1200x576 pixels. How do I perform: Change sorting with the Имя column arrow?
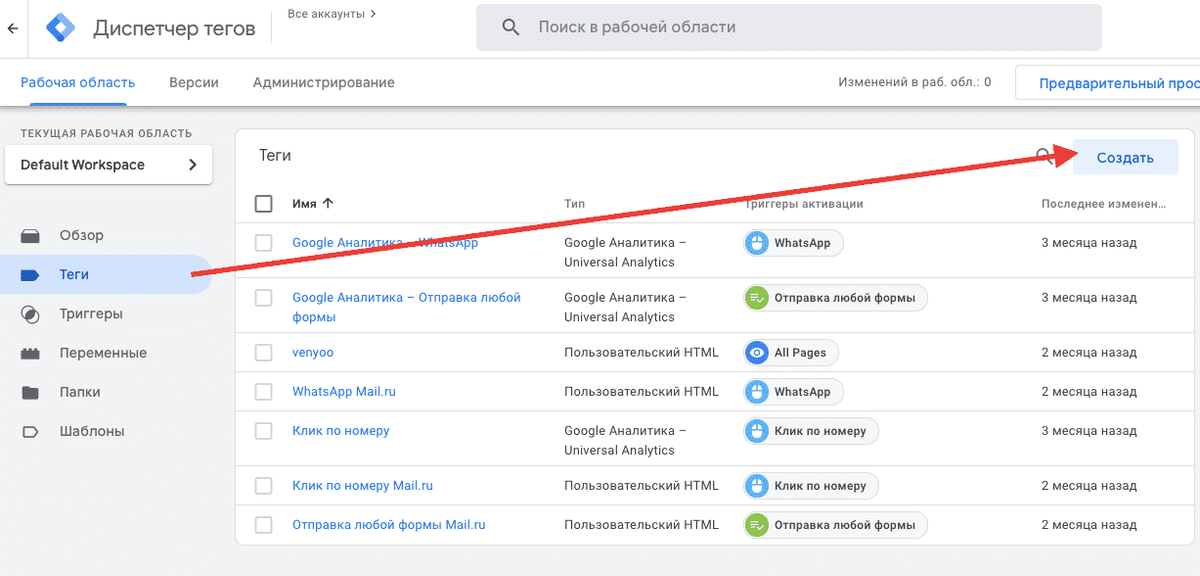[332, 203]
